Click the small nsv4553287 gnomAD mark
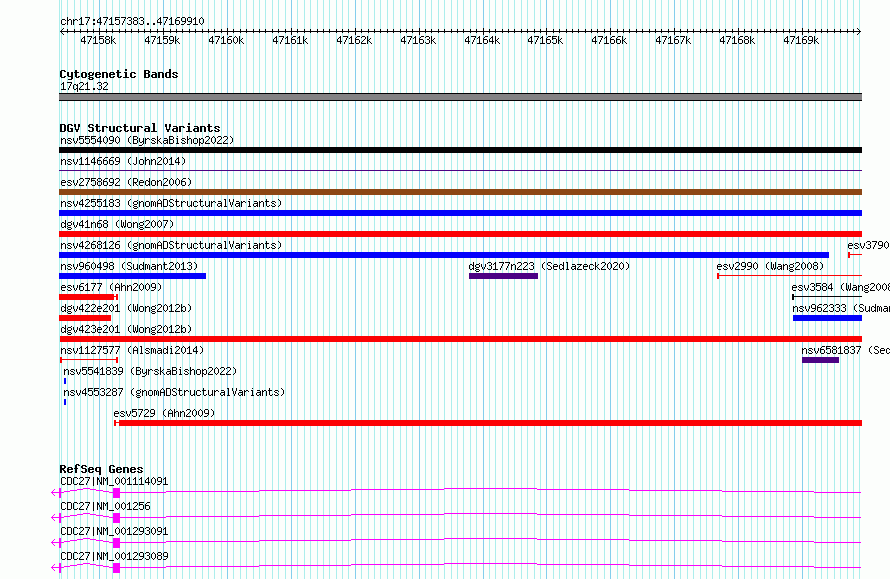Viewport: 890px width, 579px height. 65,402
